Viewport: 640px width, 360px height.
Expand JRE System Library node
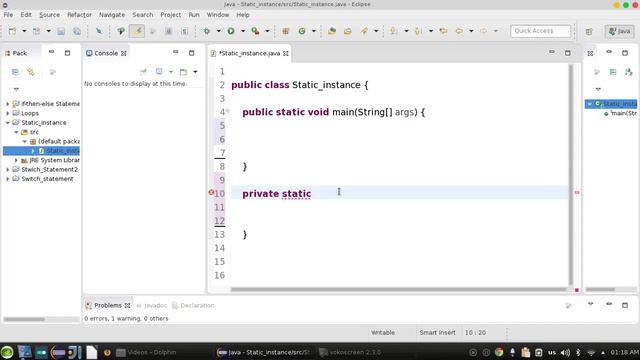point(16,160)
